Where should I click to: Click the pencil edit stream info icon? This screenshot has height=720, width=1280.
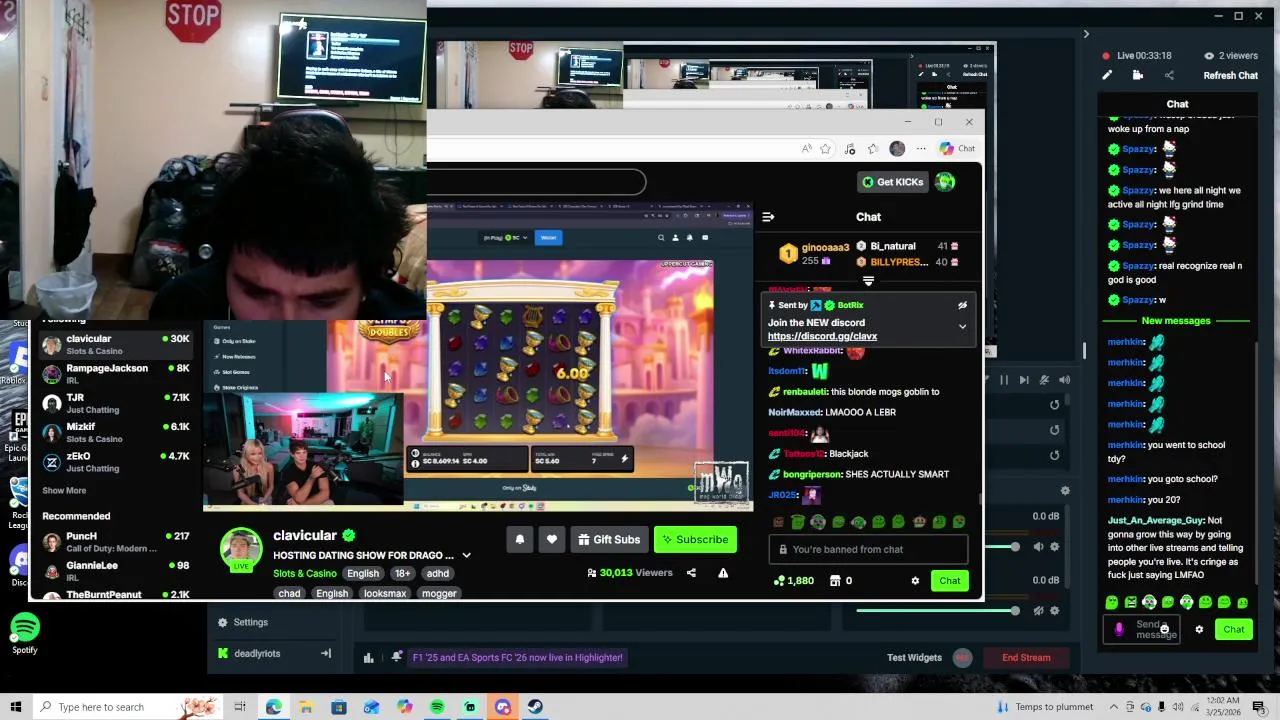click(1107, 75)
